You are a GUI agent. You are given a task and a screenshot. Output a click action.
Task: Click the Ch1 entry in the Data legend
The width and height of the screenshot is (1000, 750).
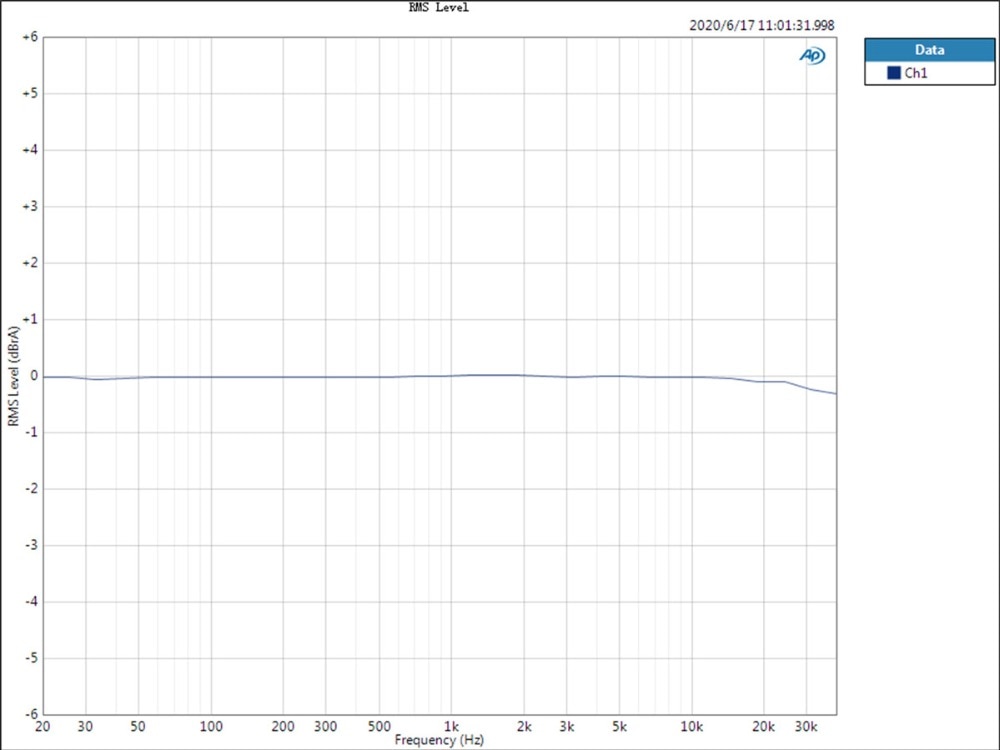point(914,73)
